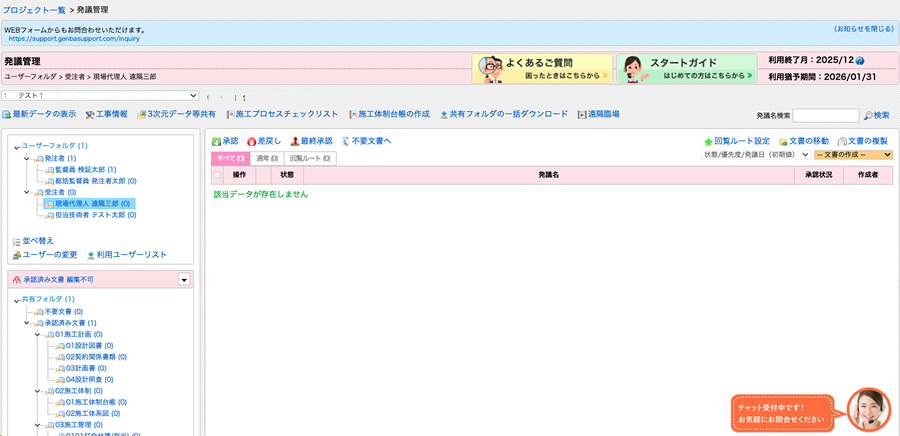The width and height of the screenshot is (900, 436).
Task: Open the テスト project selector dropdown
Action: pos(100,96)
